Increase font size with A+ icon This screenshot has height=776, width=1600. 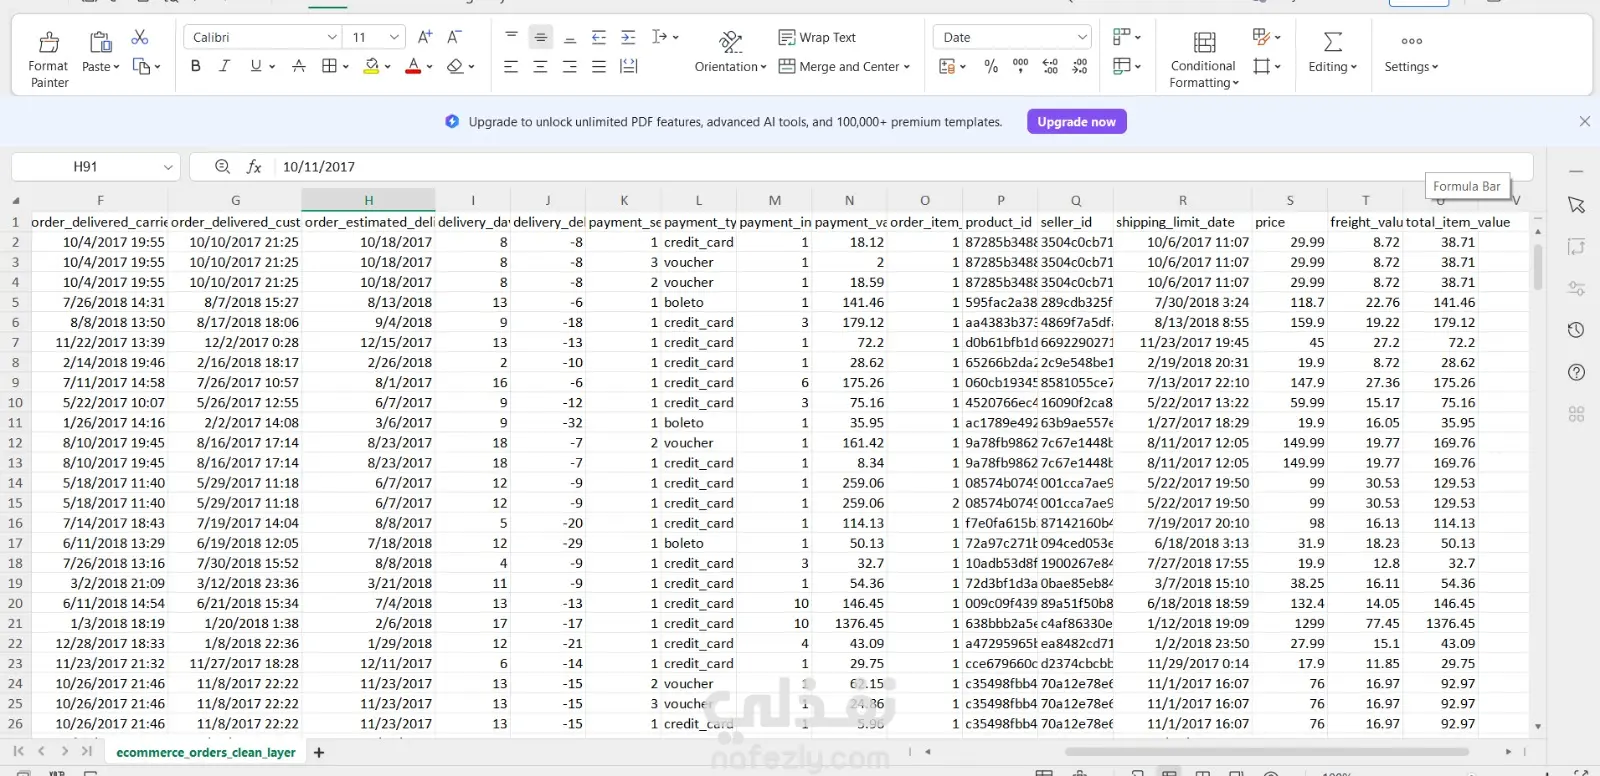tap(425, 37)
